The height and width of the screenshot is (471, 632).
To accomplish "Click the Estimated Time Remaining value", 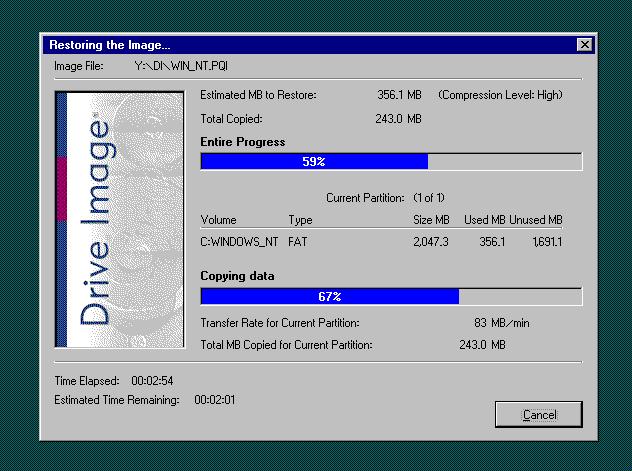I will pyautogui.click(x=215, y=400).
